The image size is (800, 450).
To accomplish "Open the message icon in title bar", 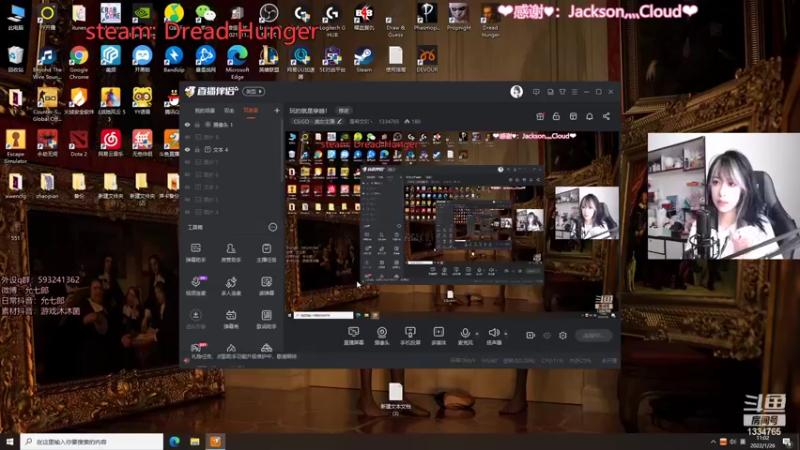I will pyautogui.click(x=536, y=92).
